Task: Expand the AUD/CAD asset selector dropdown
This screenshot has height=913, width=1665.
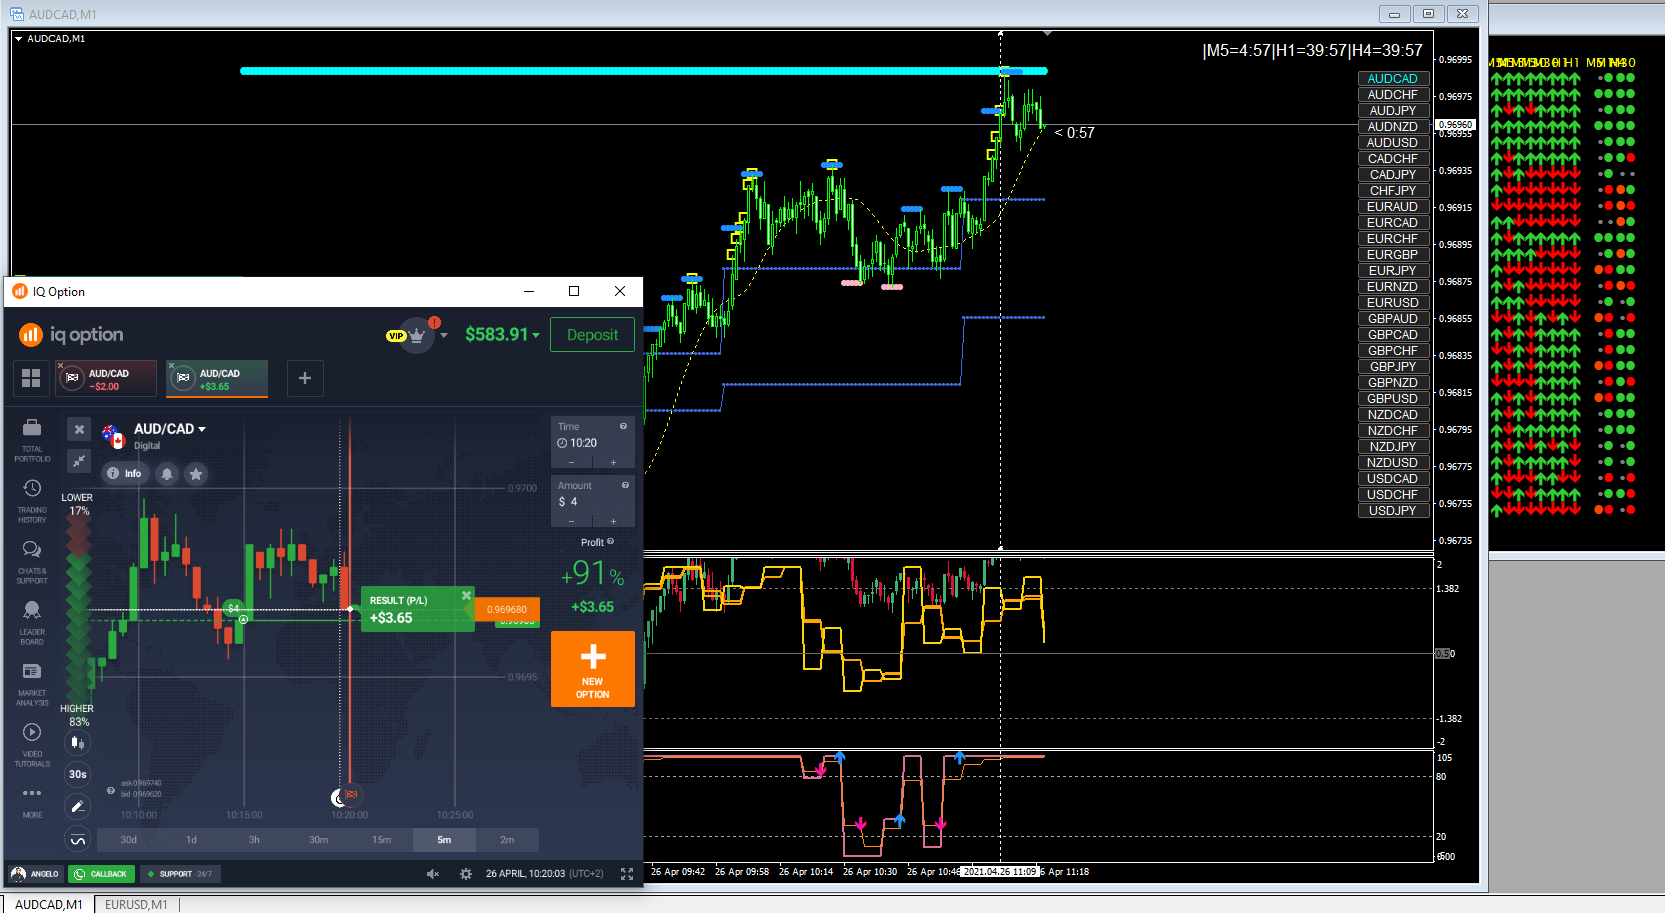Action: tap(170, 429)
